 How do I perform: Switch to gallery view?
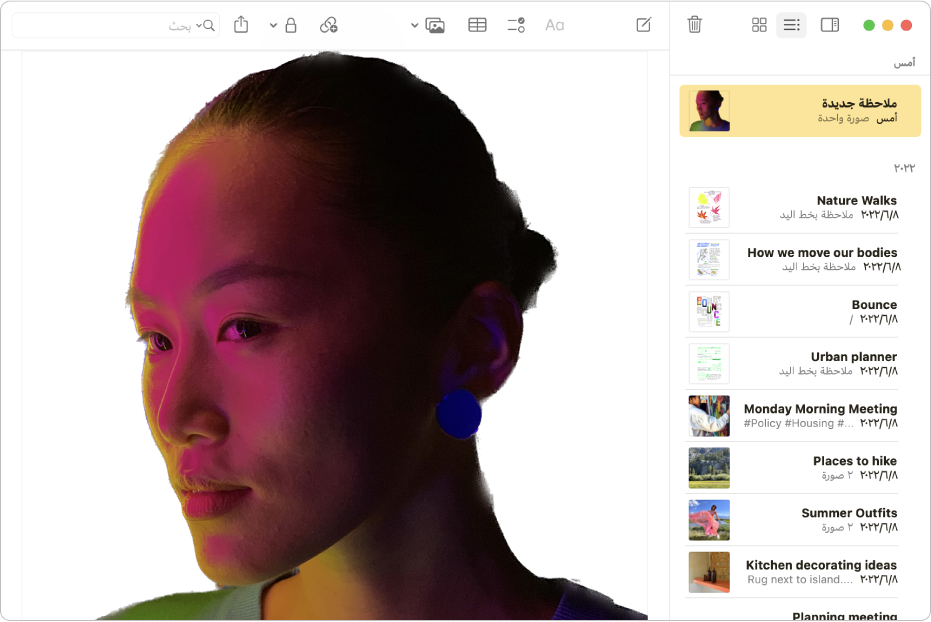tap(759, 25)
